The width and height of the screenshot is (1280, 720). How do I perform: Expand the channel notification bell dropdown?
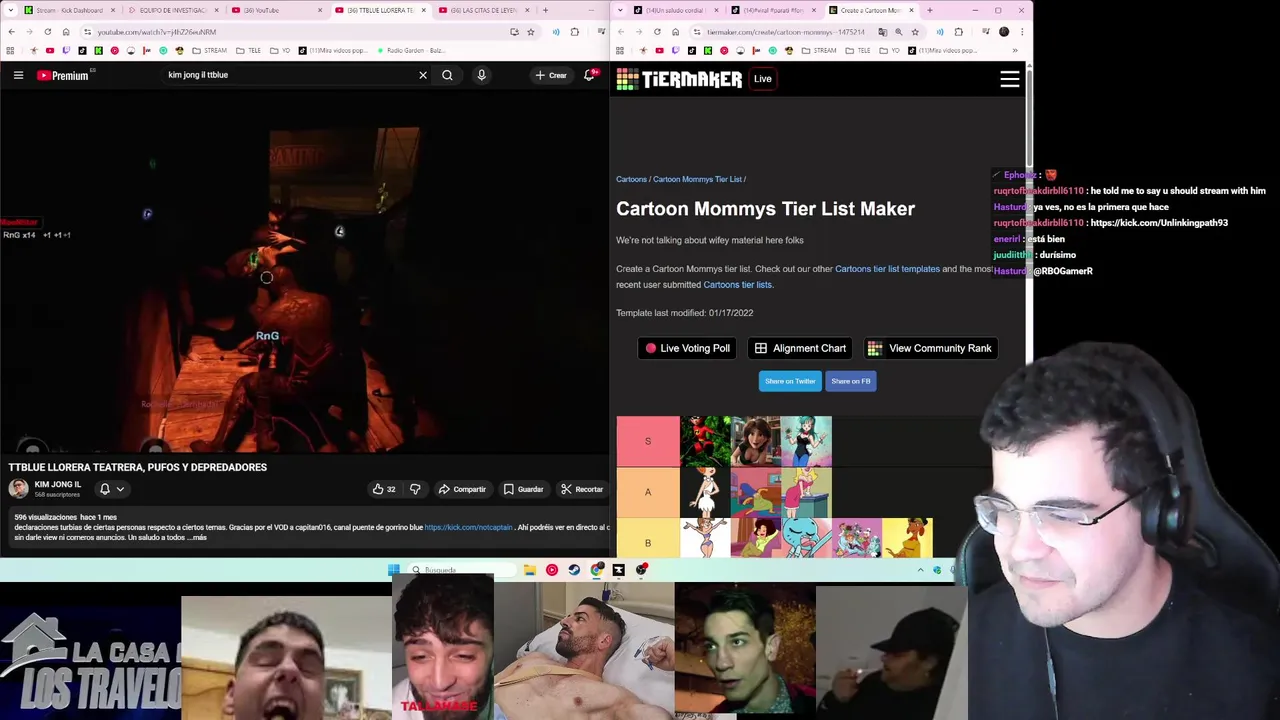111,489
